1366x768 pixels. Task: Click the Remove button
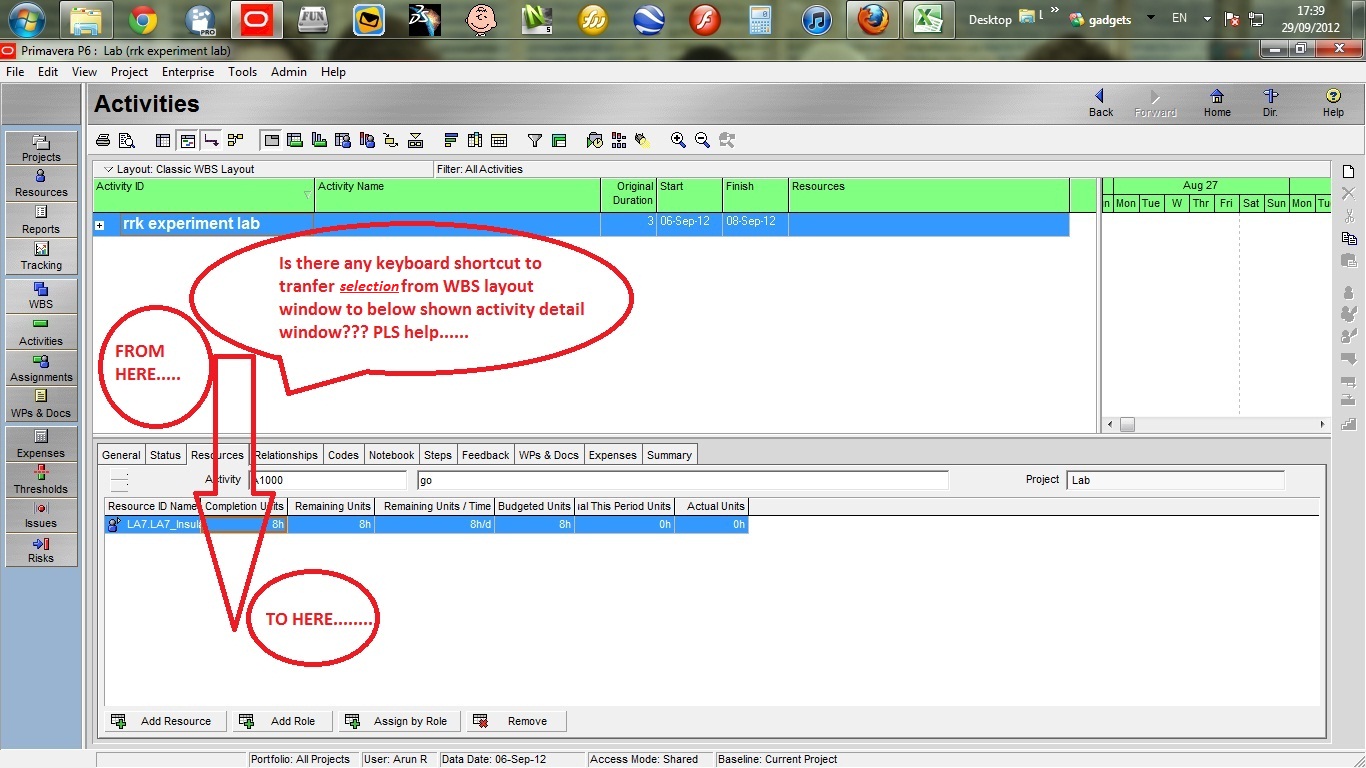[x=516, y=721]
